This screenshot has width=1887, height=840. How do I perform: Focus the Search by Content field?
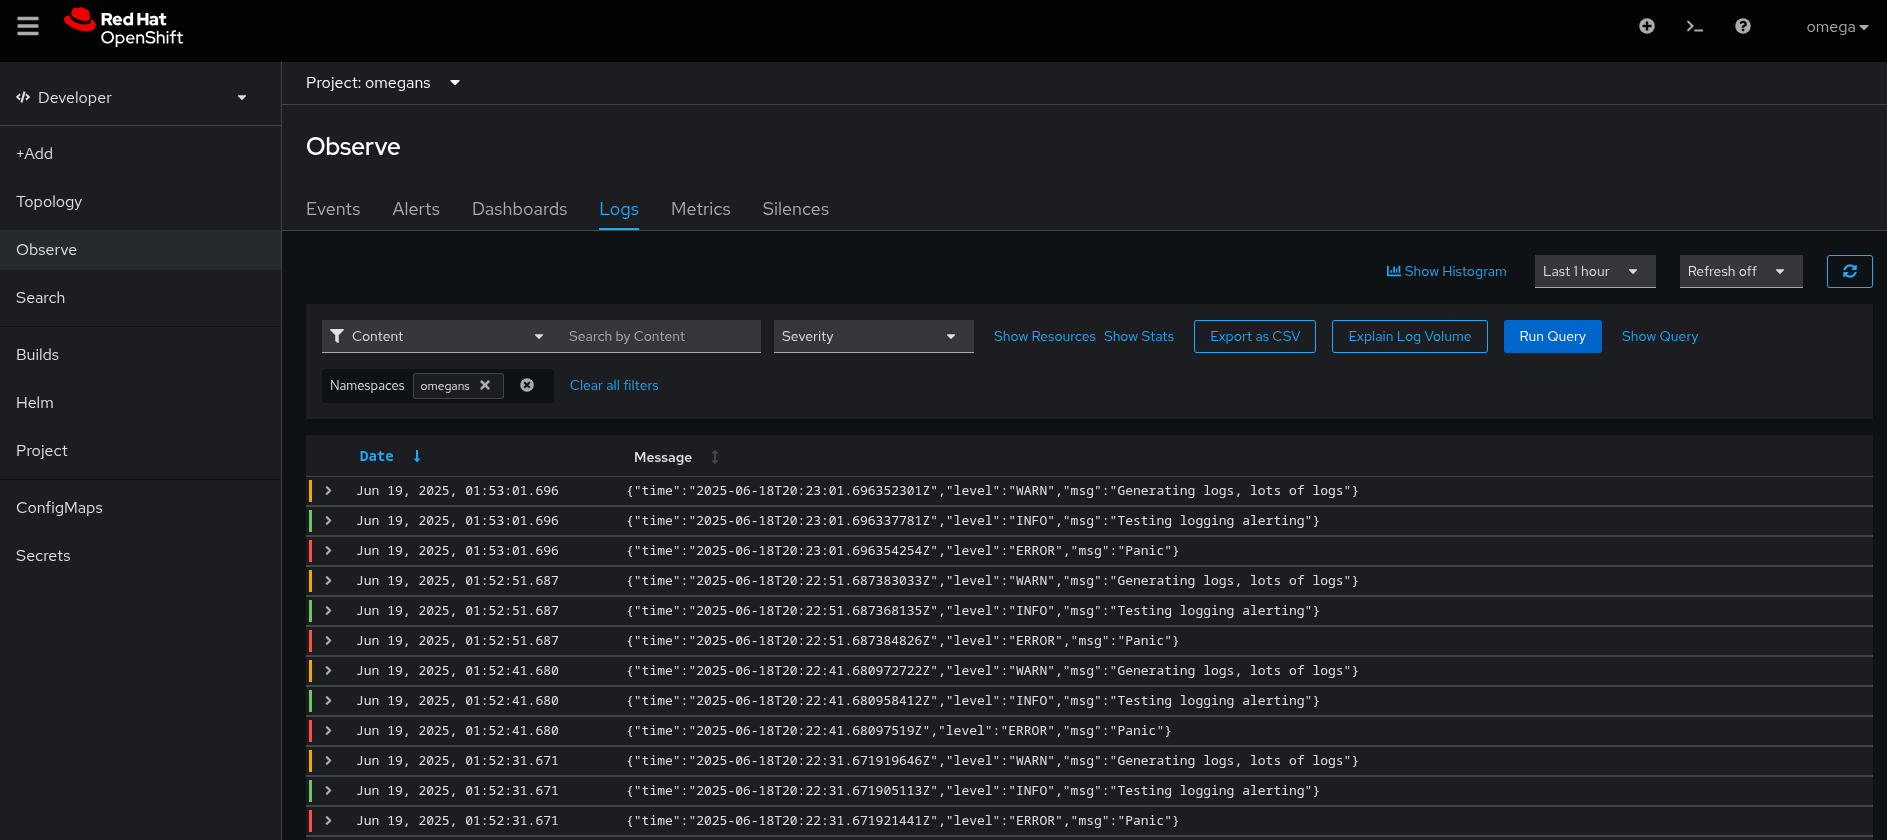[x=660, y=336]
